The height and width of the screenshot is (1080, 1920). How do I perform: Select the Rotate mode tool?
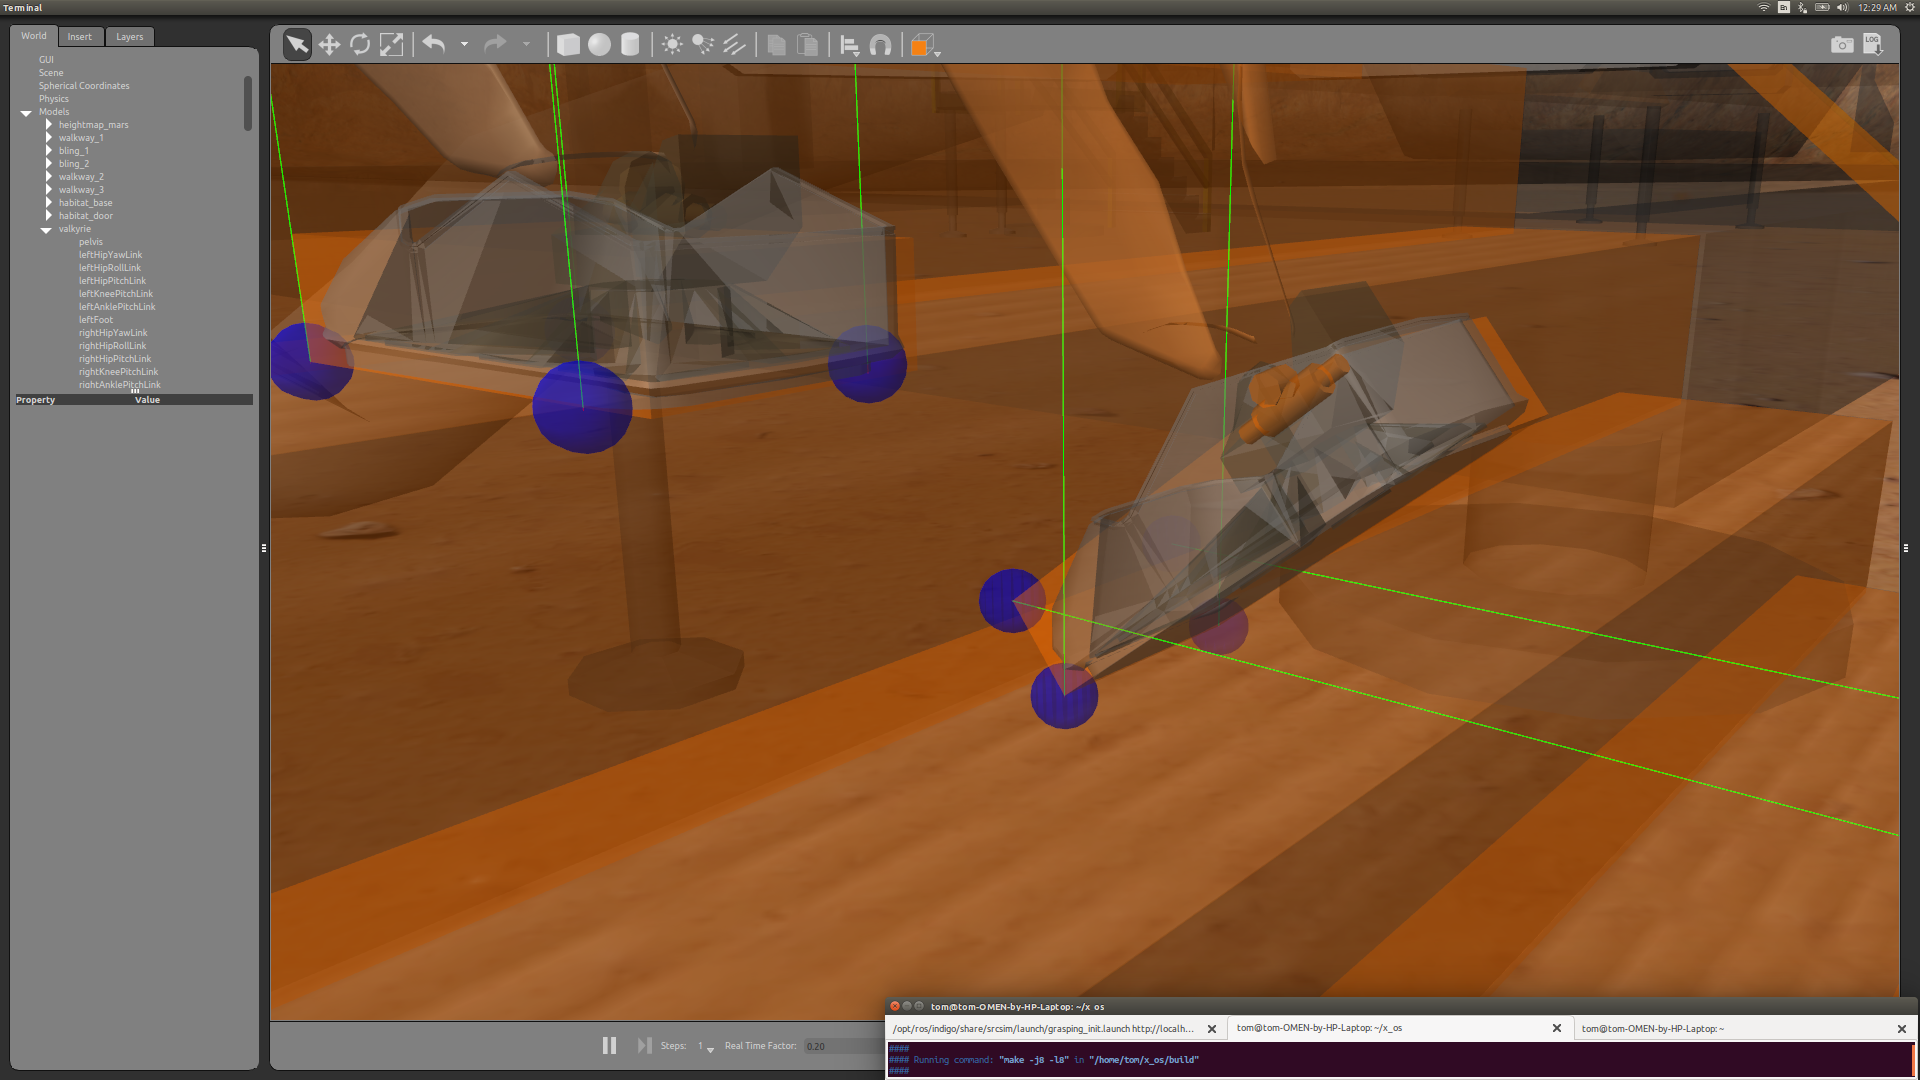pos(360,44)
